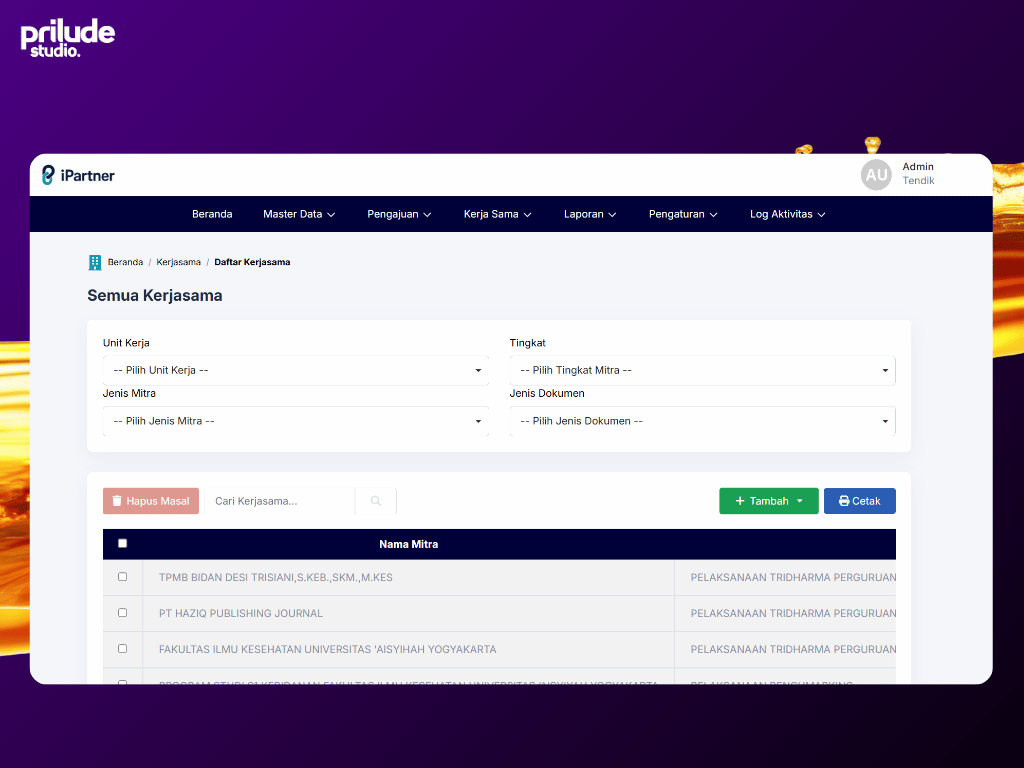
Task: Open the Master Data menu
Action: pyautogui.click(x=298, y=214)
